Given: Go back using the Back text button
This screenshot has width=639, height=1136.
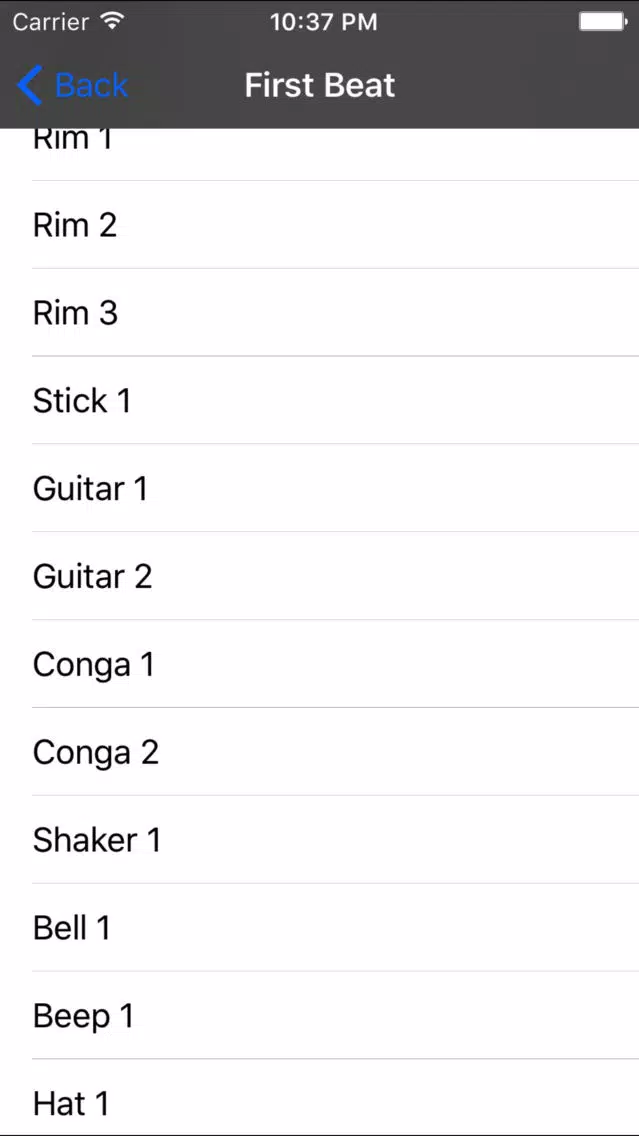Looking at the screenshot, I should click(x=91, y=85).
